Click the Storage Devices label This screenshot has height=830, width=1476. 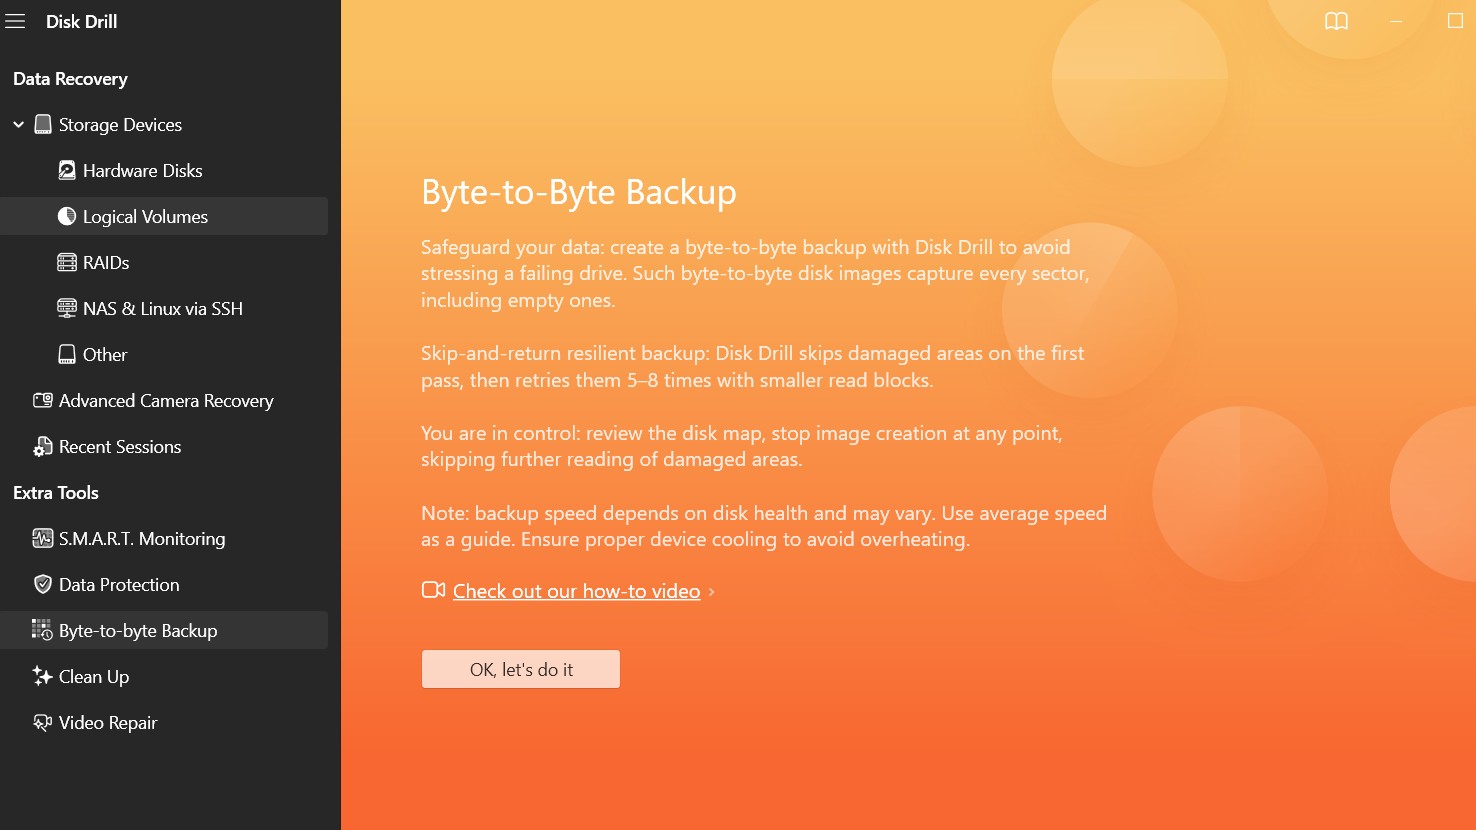coord(120,125)
